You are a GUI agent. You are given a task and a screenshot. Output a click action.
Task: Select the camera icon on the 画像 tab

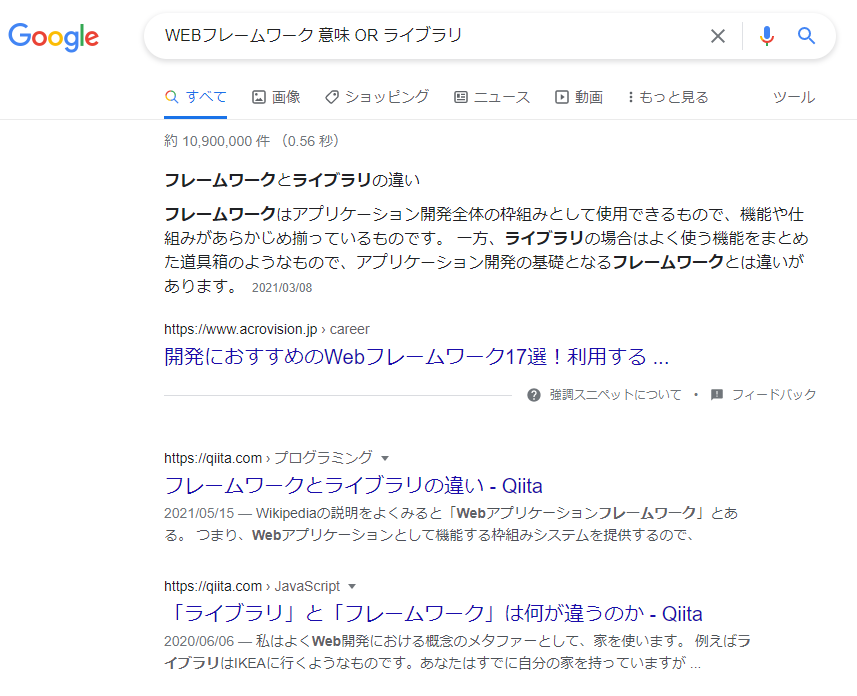tap(257, 96)
